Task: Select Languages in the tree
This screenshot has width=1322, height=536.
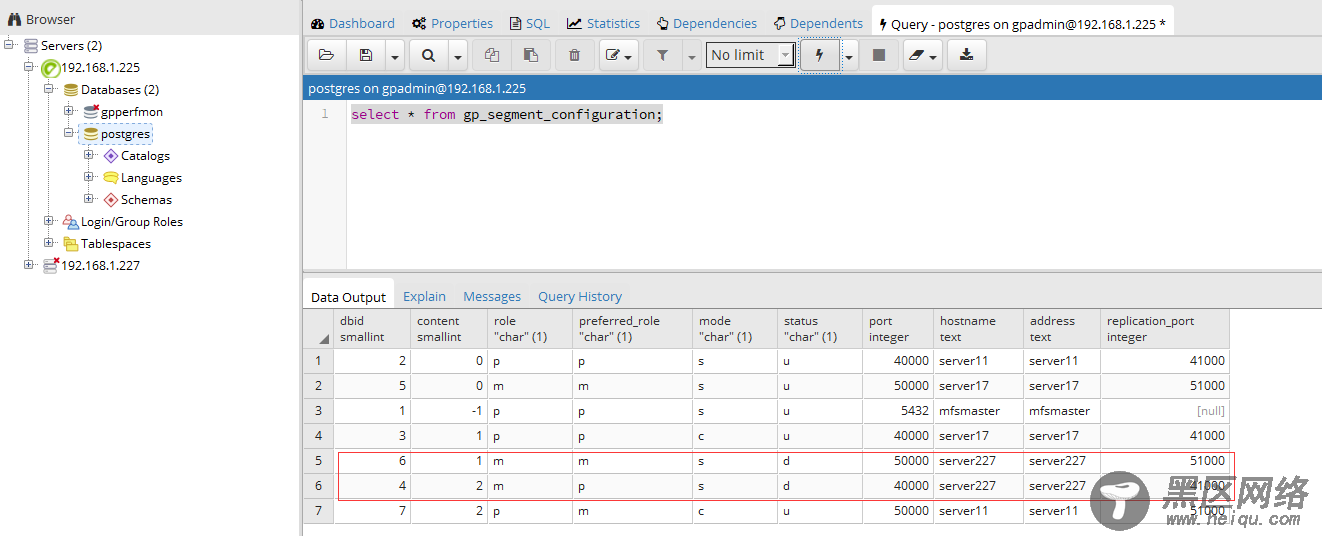Action: 151,178
